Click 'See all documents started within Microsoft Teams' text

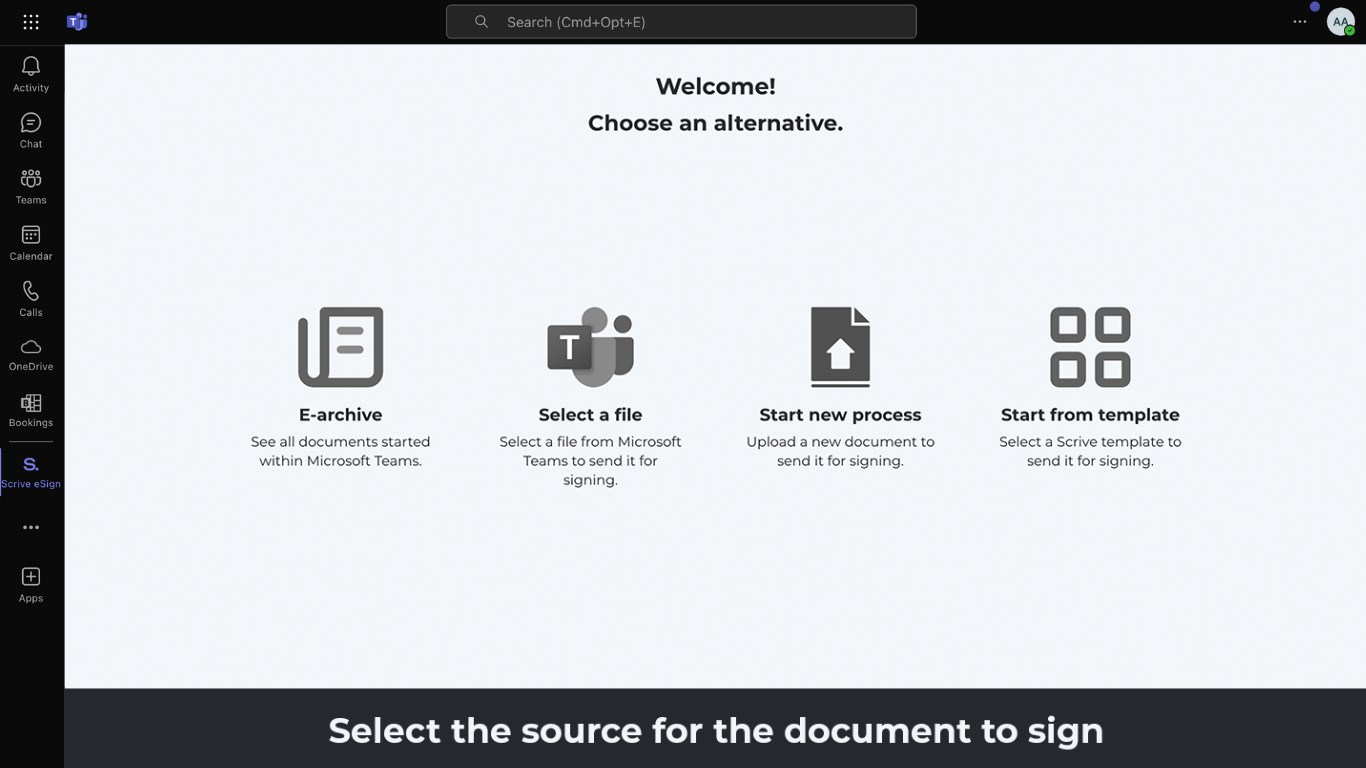(341, 451)
